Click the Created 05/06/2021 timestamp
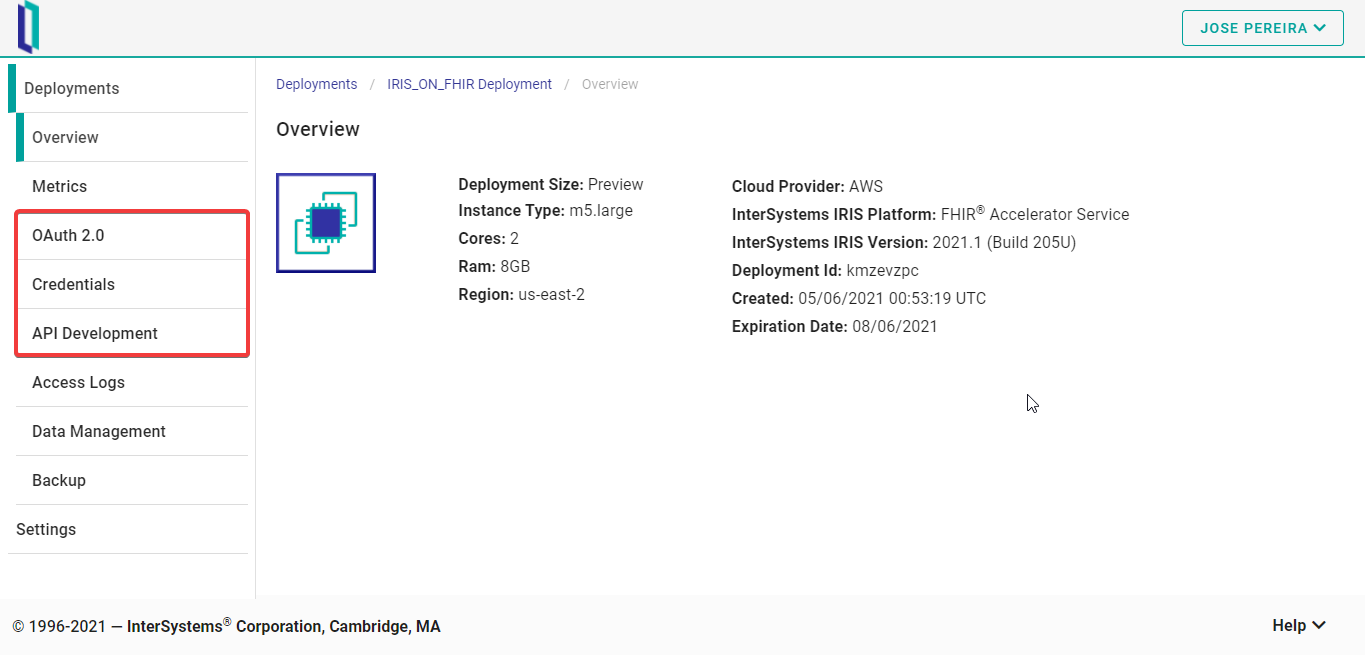The height and width of the screenshot is (655, 1365). click(x=859, y=298)
